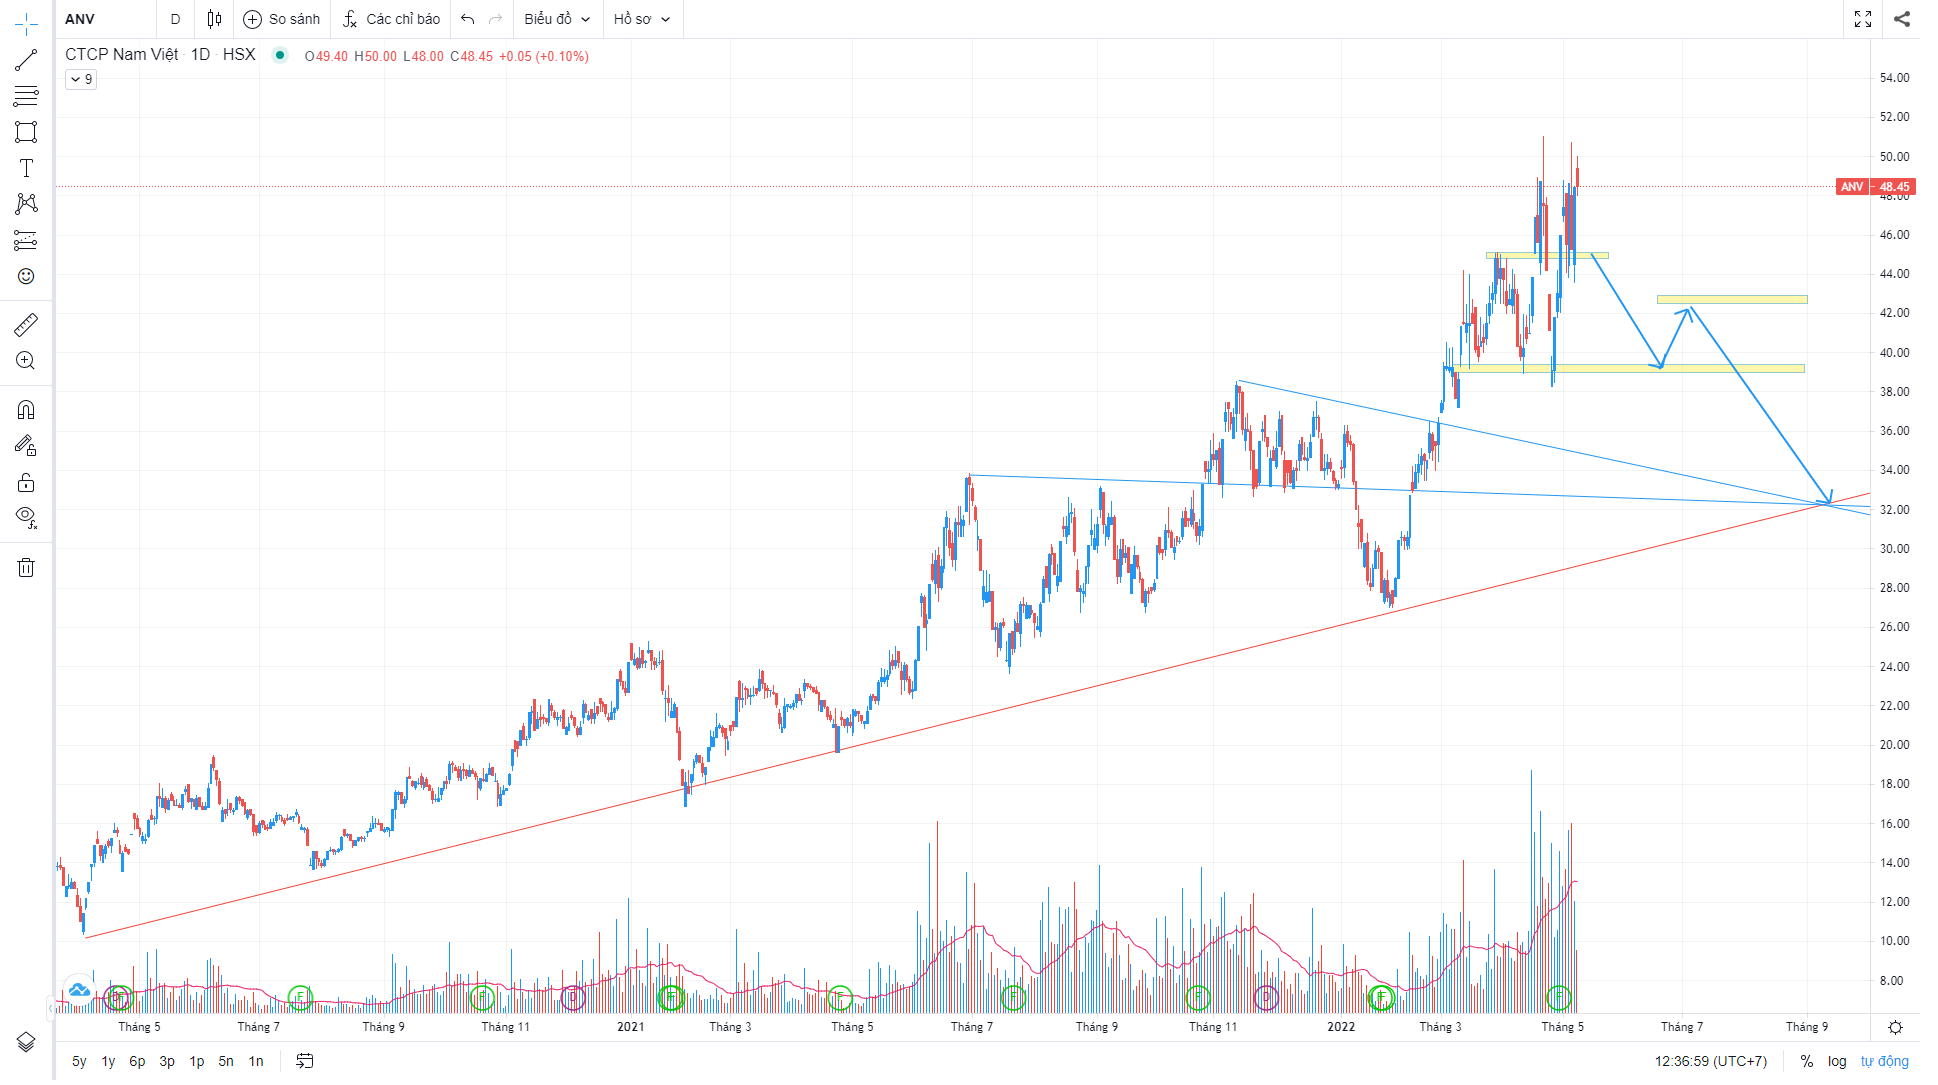Screen dimensions: 1938x1085
Task: Click the candlestick chart style icon
Action: pos(214,19)
